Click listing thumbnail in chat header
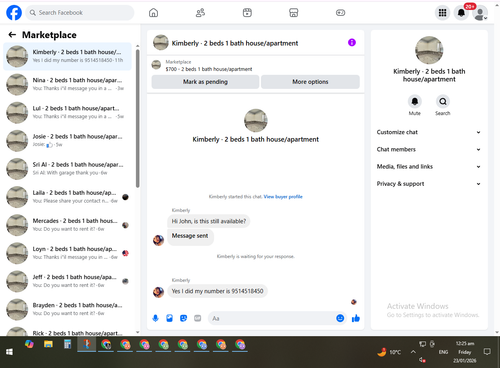Viewport: 500px width, 368px height. tap(161, 42)
